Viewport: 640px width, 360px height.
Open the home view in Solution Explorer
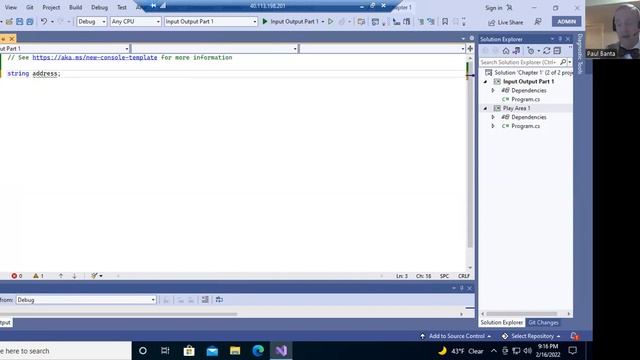tap(506, 51)
